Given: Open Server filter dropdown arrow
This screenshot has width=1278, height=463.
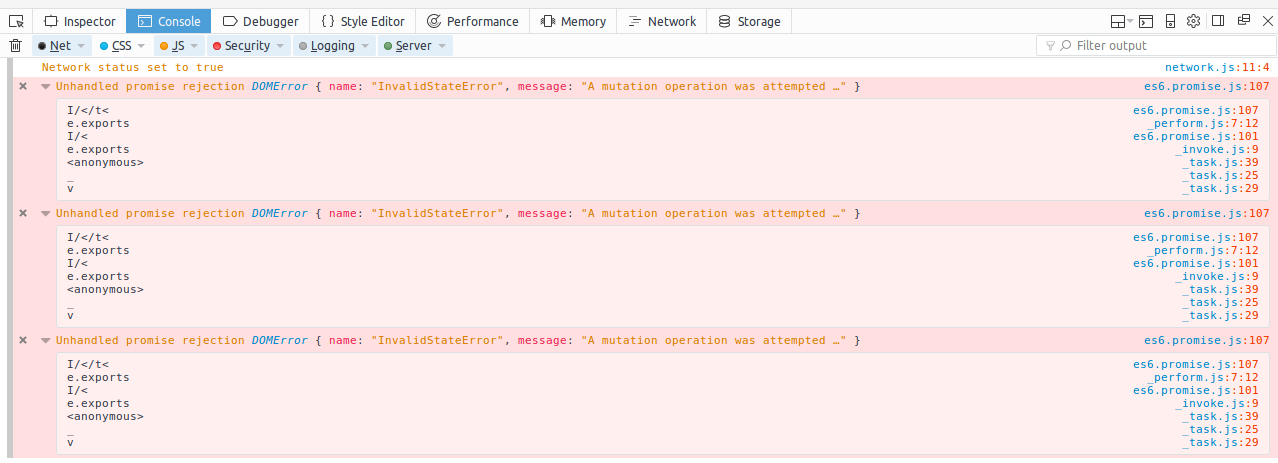Looking at the screenshot, I should tap(443, 46).
